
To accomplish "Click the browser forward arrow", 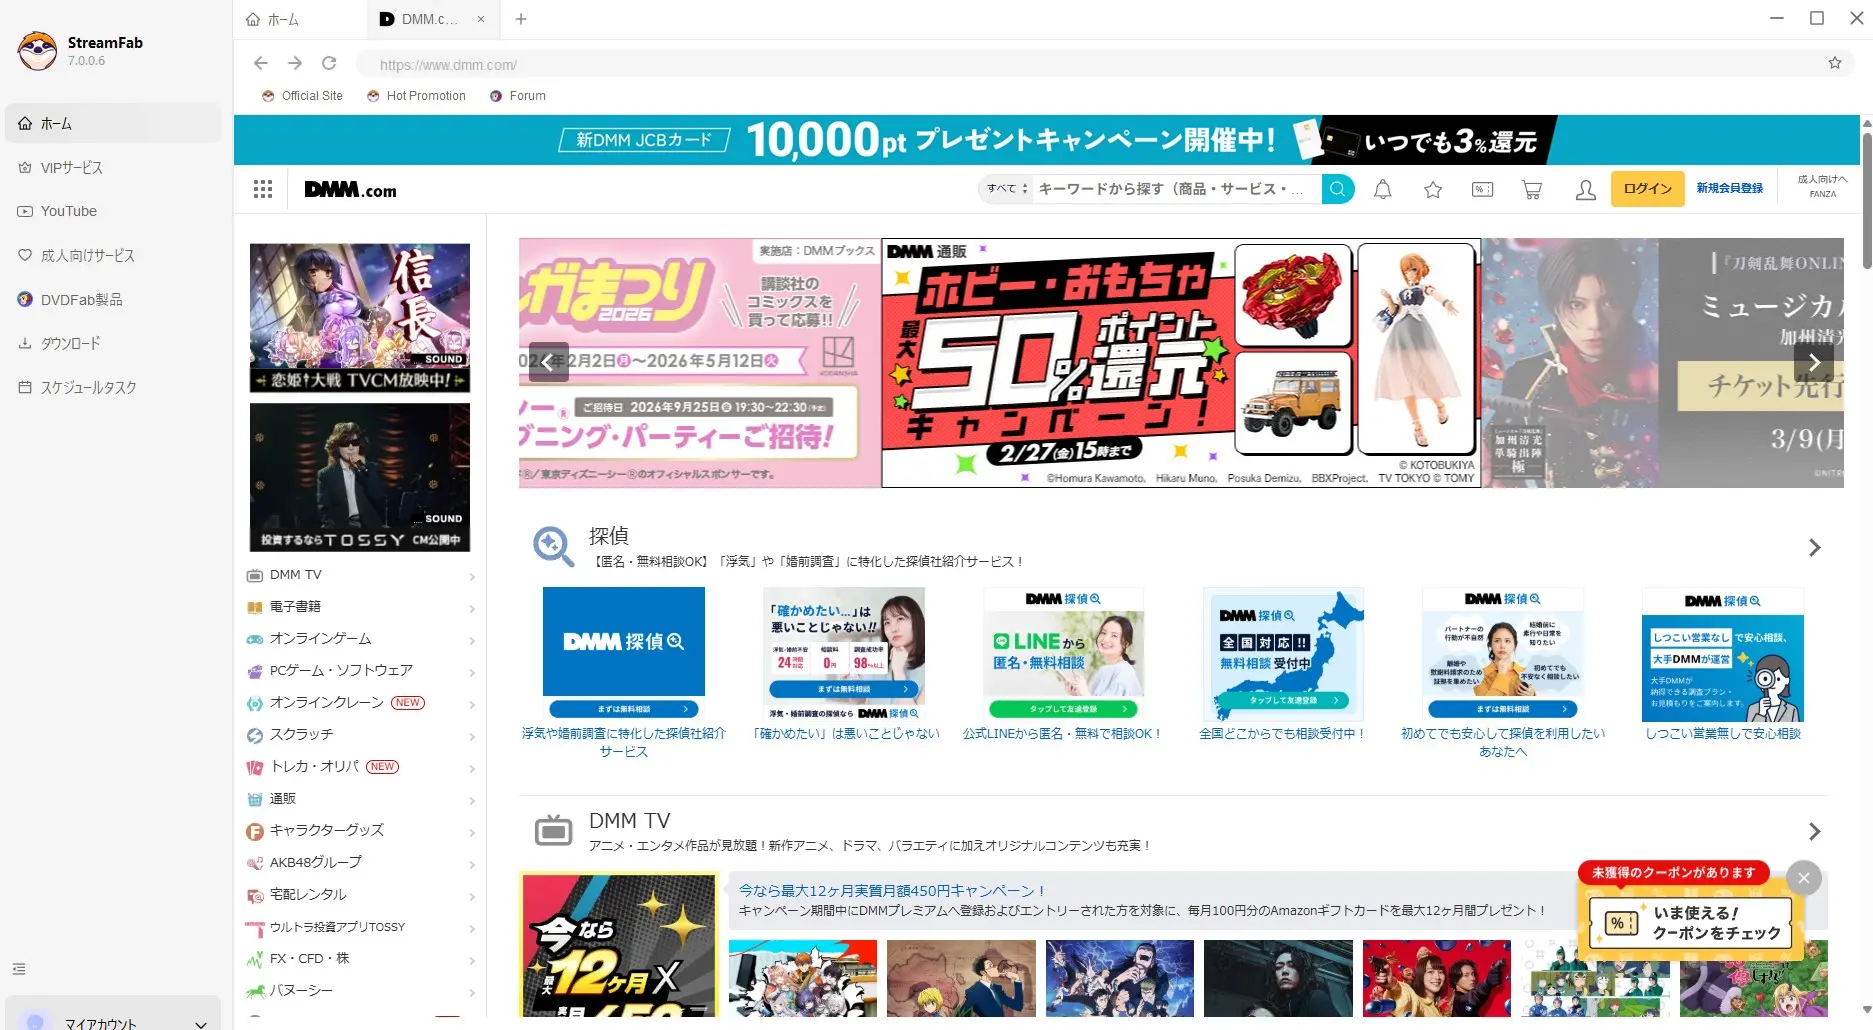I will coord(295,63).
